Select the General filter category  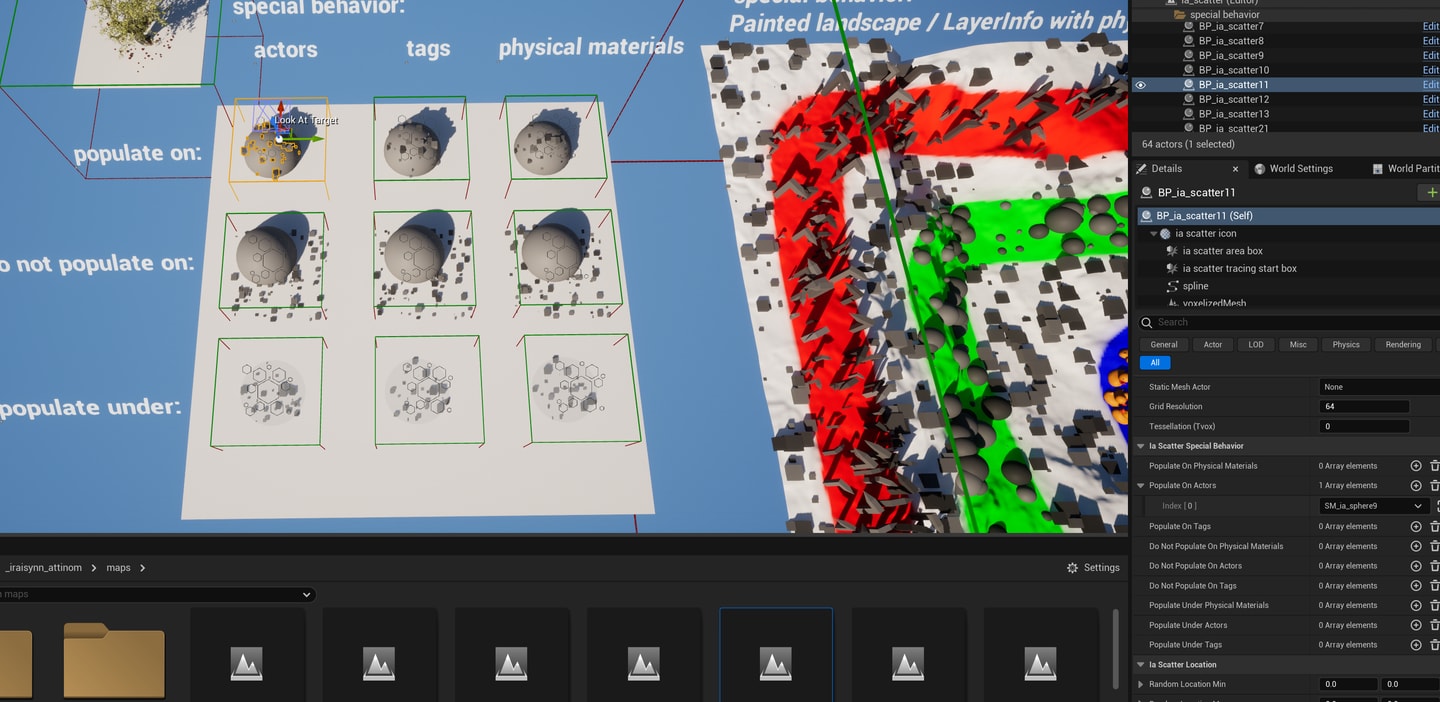[1164, 345]
